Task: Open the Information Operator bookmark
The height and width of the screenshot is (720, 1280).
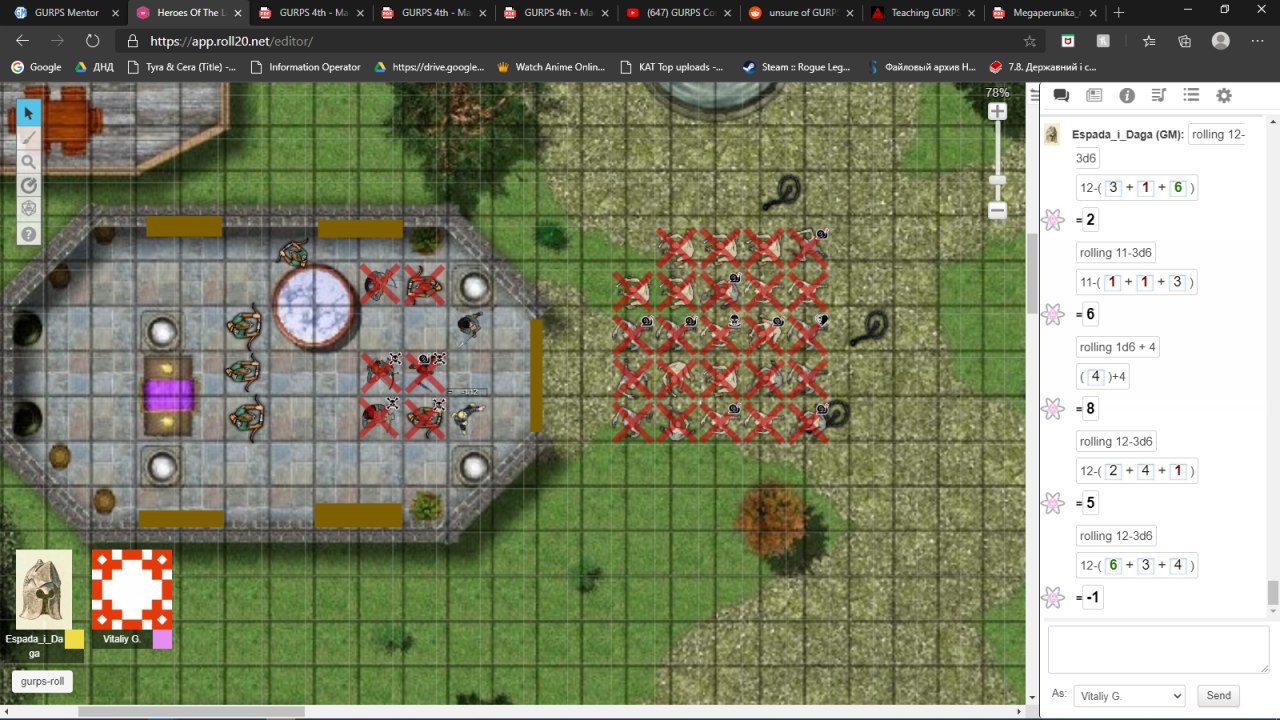Action: pyautogui.click(x=305, y=67)
